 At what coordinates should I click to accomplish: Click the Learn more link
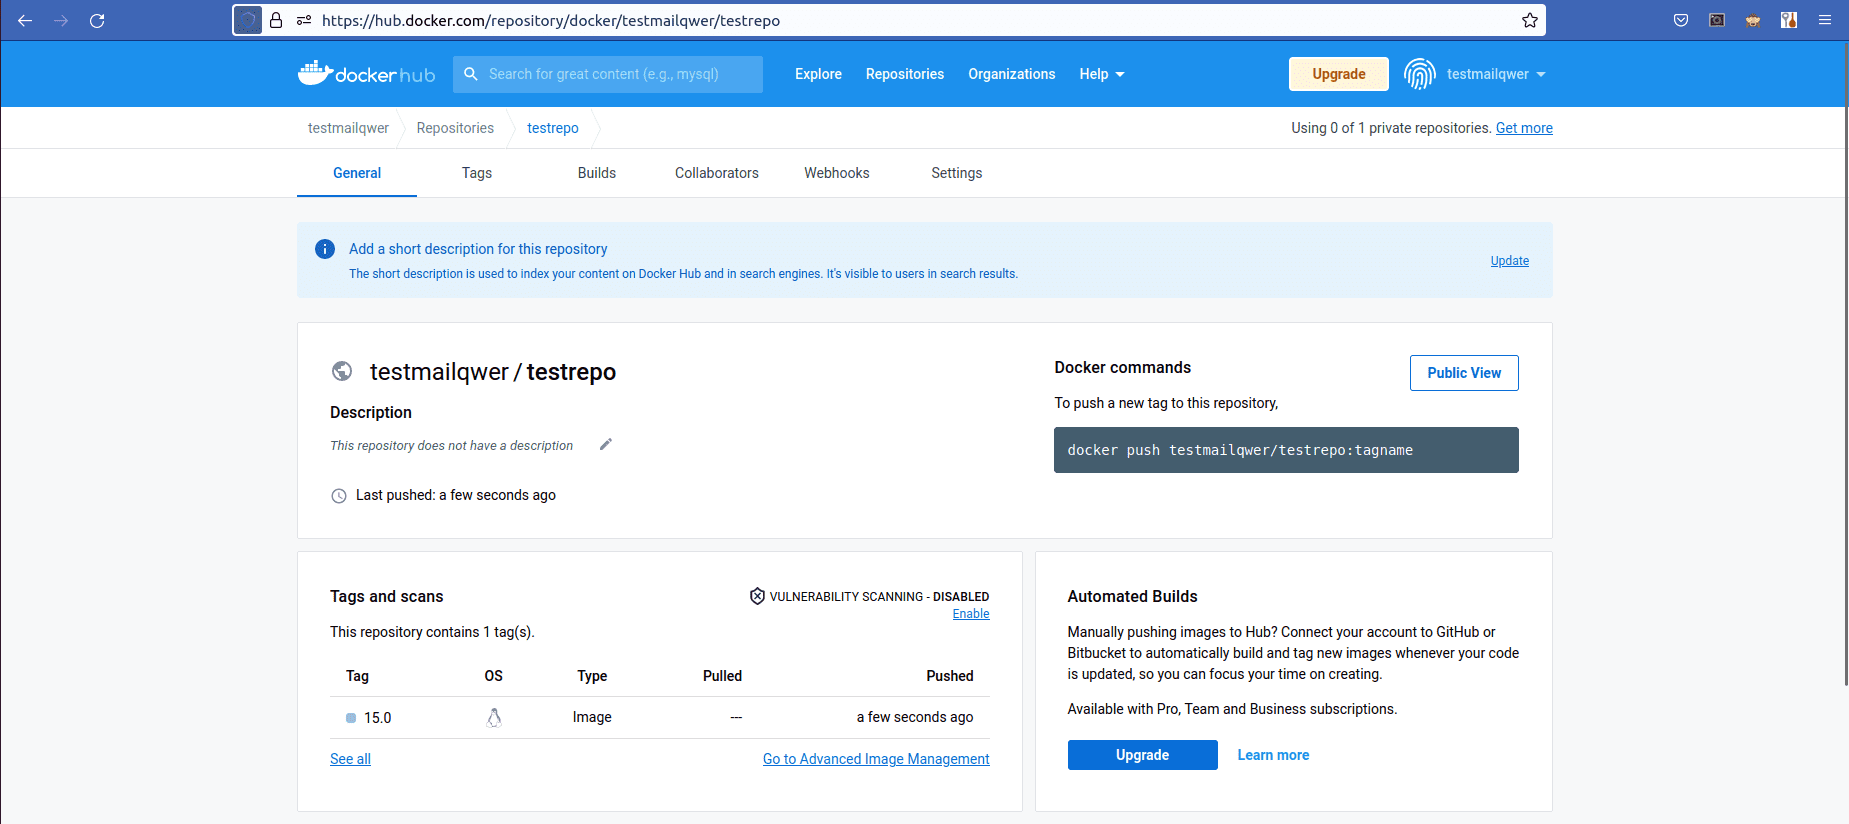coord(1273,755)
